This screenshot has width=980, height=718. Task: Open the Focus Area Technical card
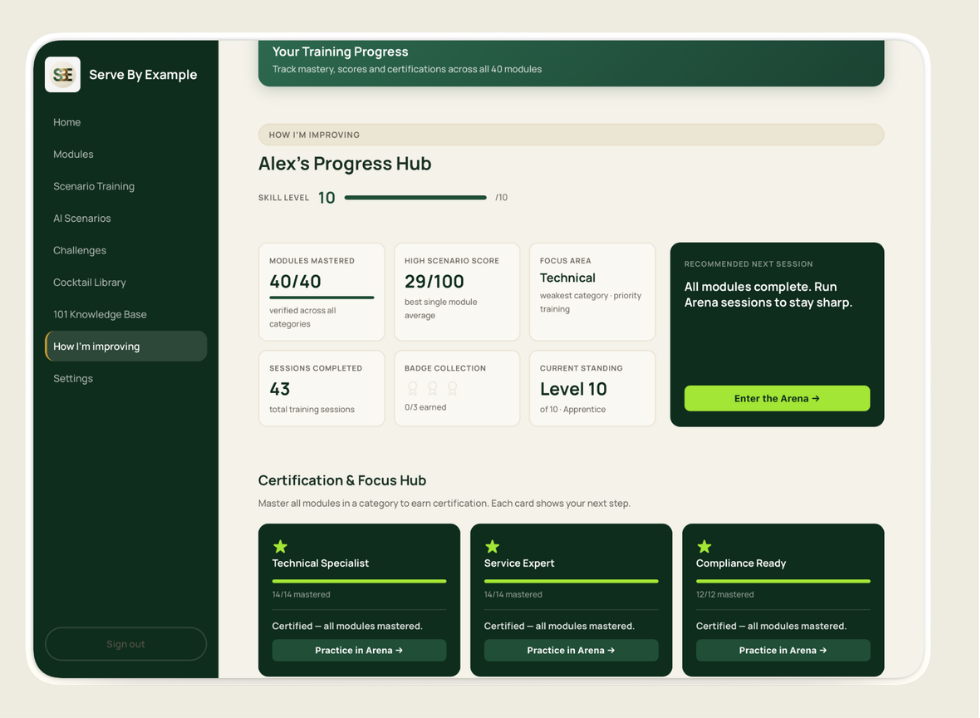[x=592, y=292]
